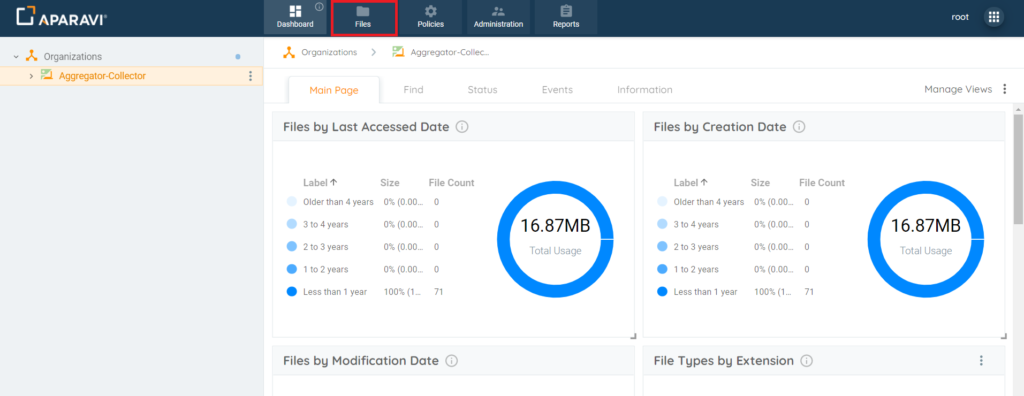Click the Organizations breadcrumb link
Viewport: 1024px width, 396px height.
329,52
